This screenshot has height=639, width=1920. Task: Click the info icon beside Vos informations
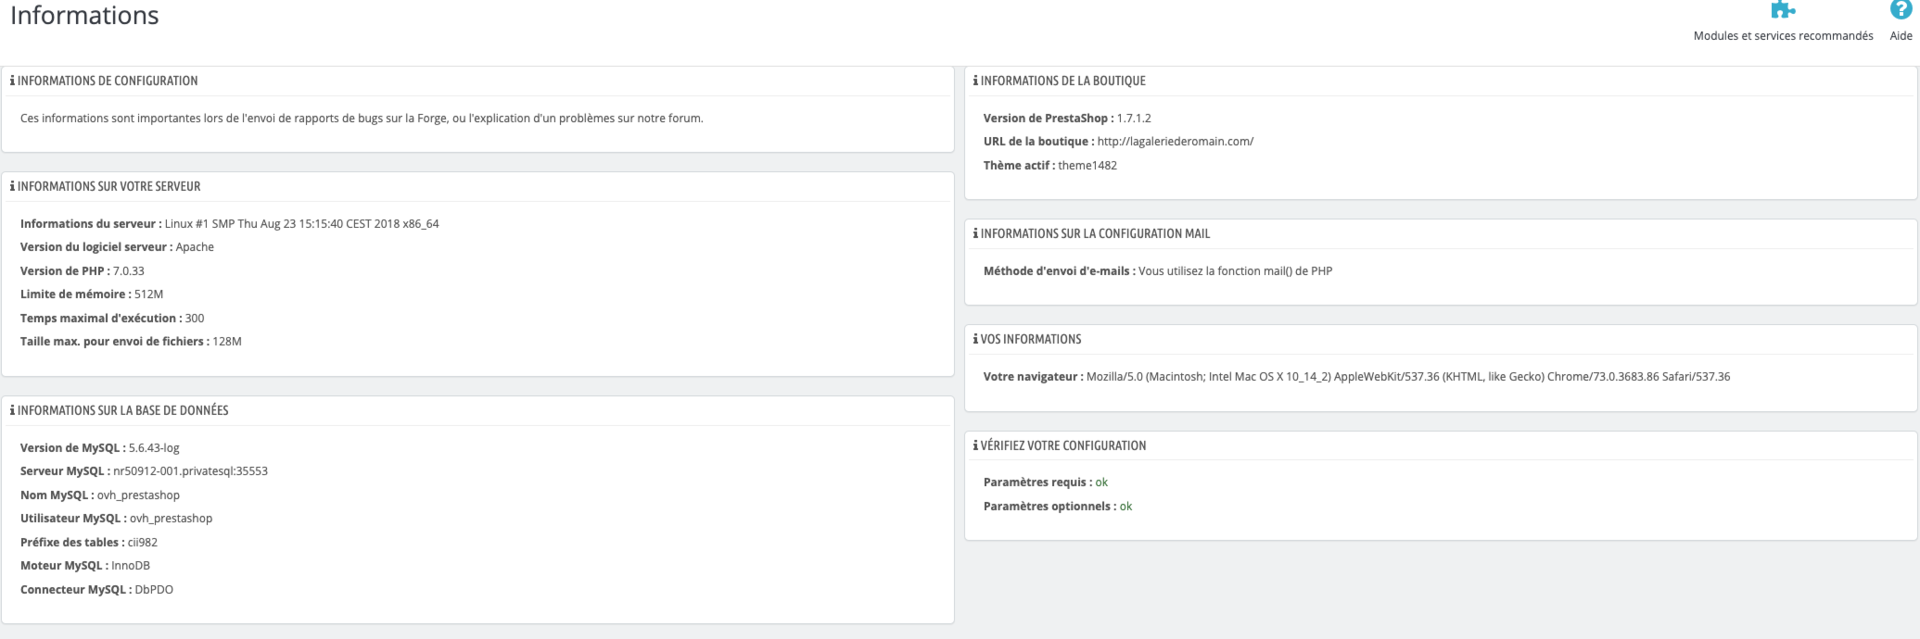[975, 340]
